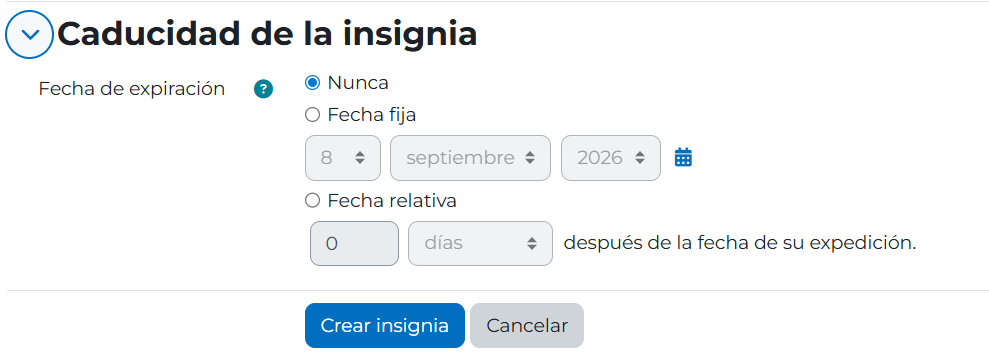Select the Nunca radio button
Screen dimensions: 989x360
click(312, 83)
